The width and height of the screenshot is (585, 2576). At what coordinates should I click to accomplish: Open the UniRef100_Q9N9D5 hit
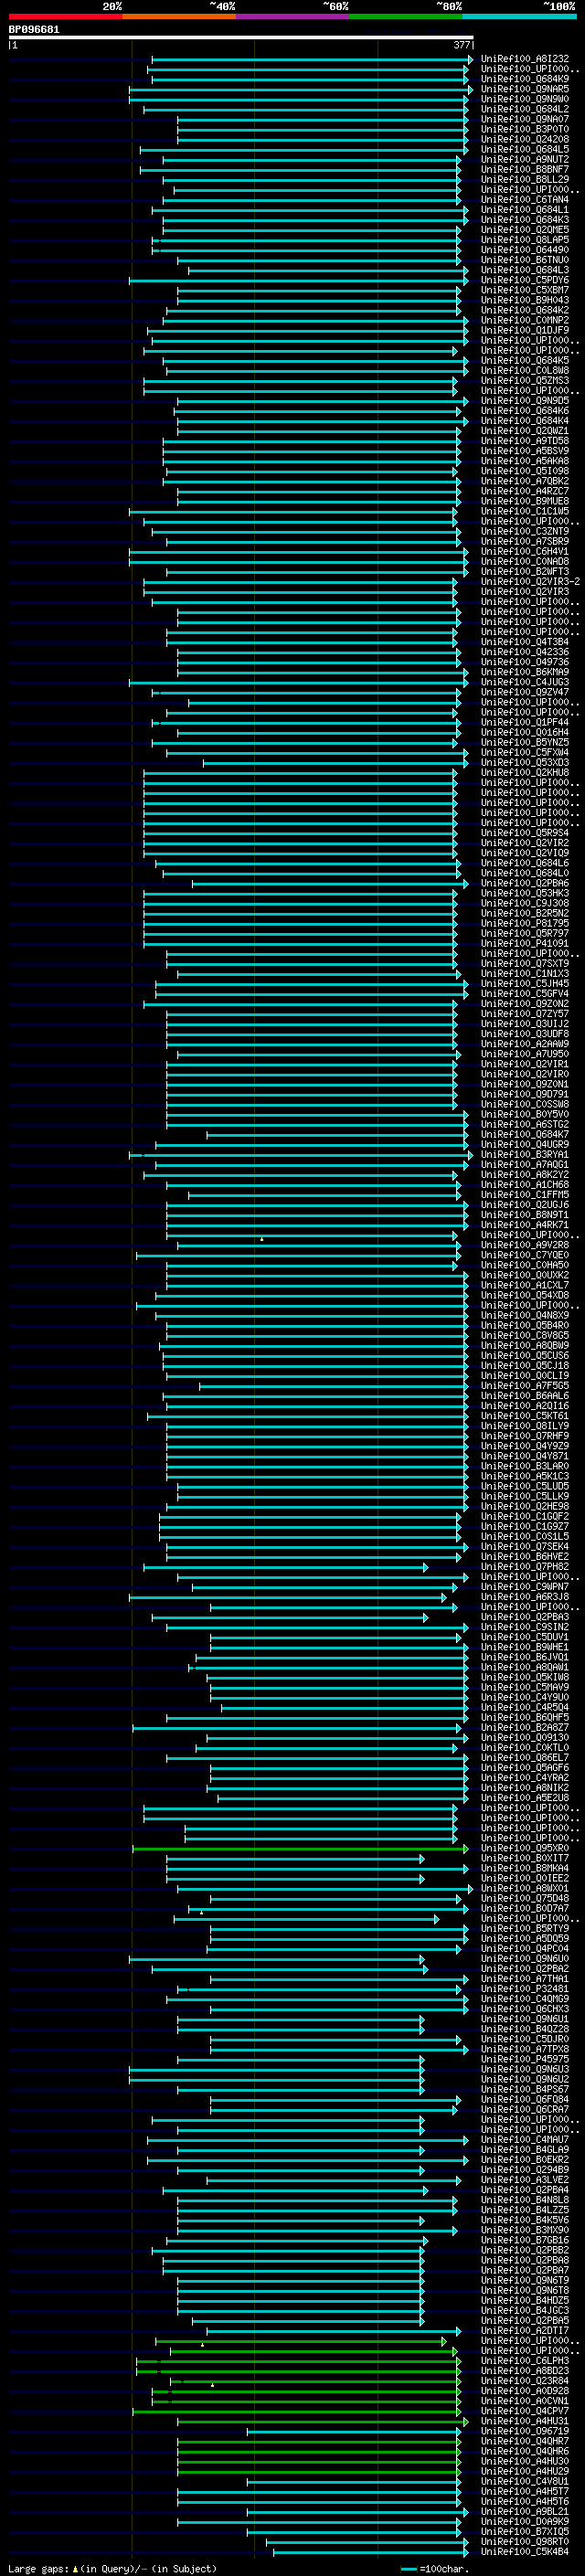click(525, 400)
